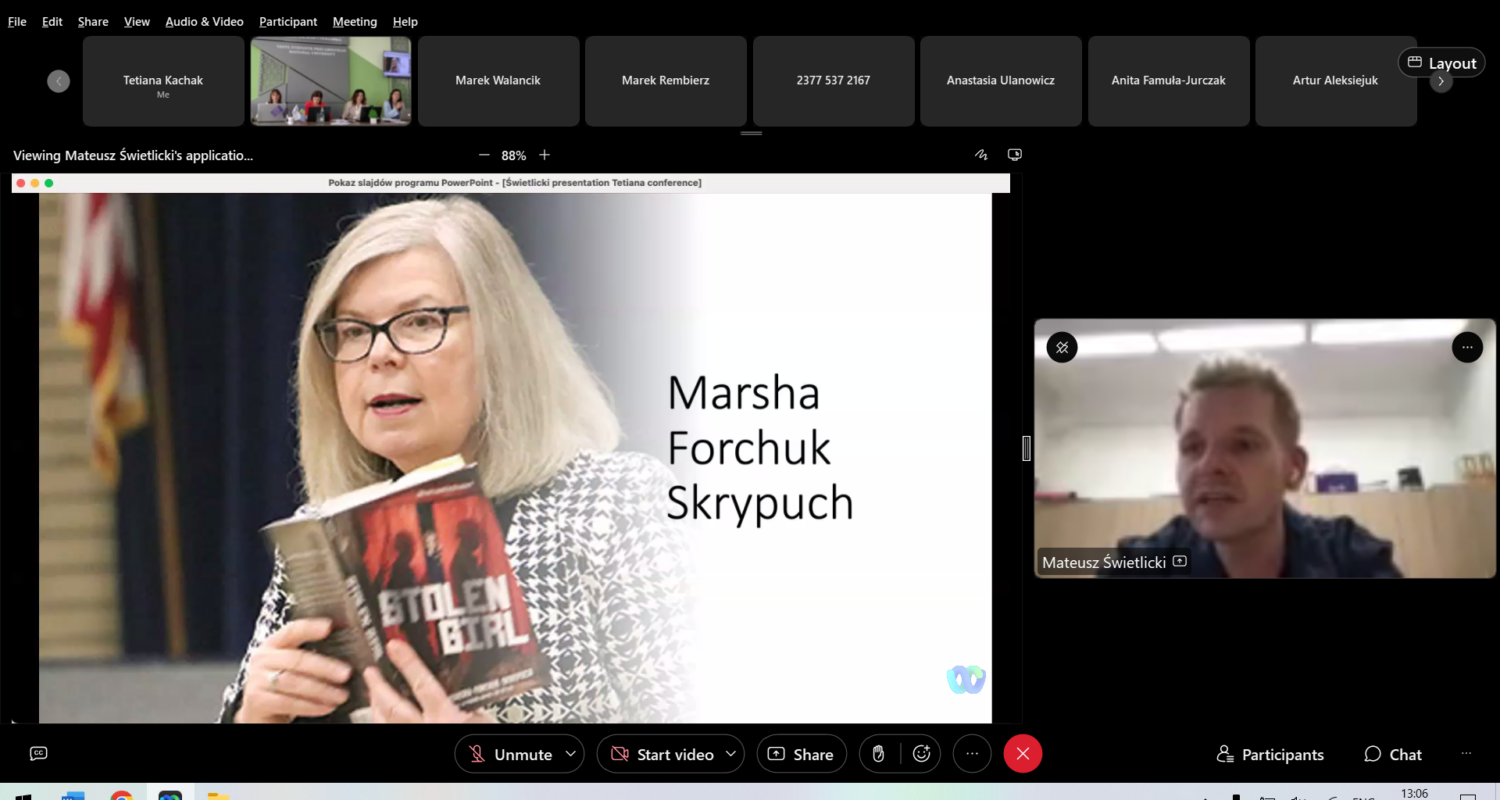
Task: Open the Meeting menu
Action: point(355,21)
